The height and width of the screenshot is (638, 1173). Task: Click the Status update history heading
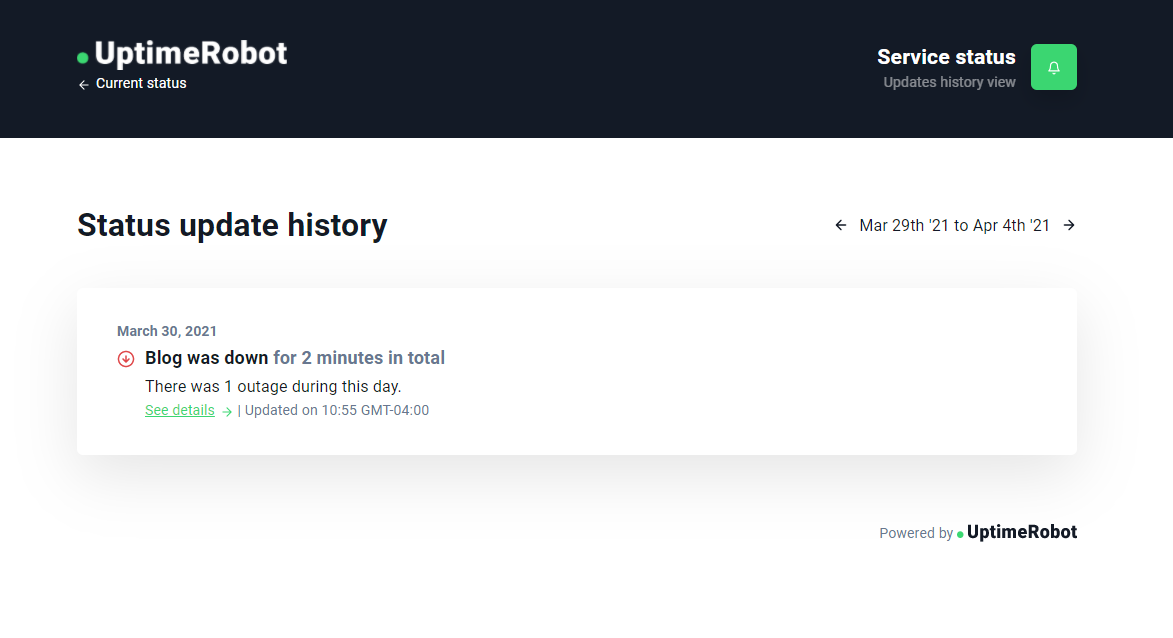(232, 225)
